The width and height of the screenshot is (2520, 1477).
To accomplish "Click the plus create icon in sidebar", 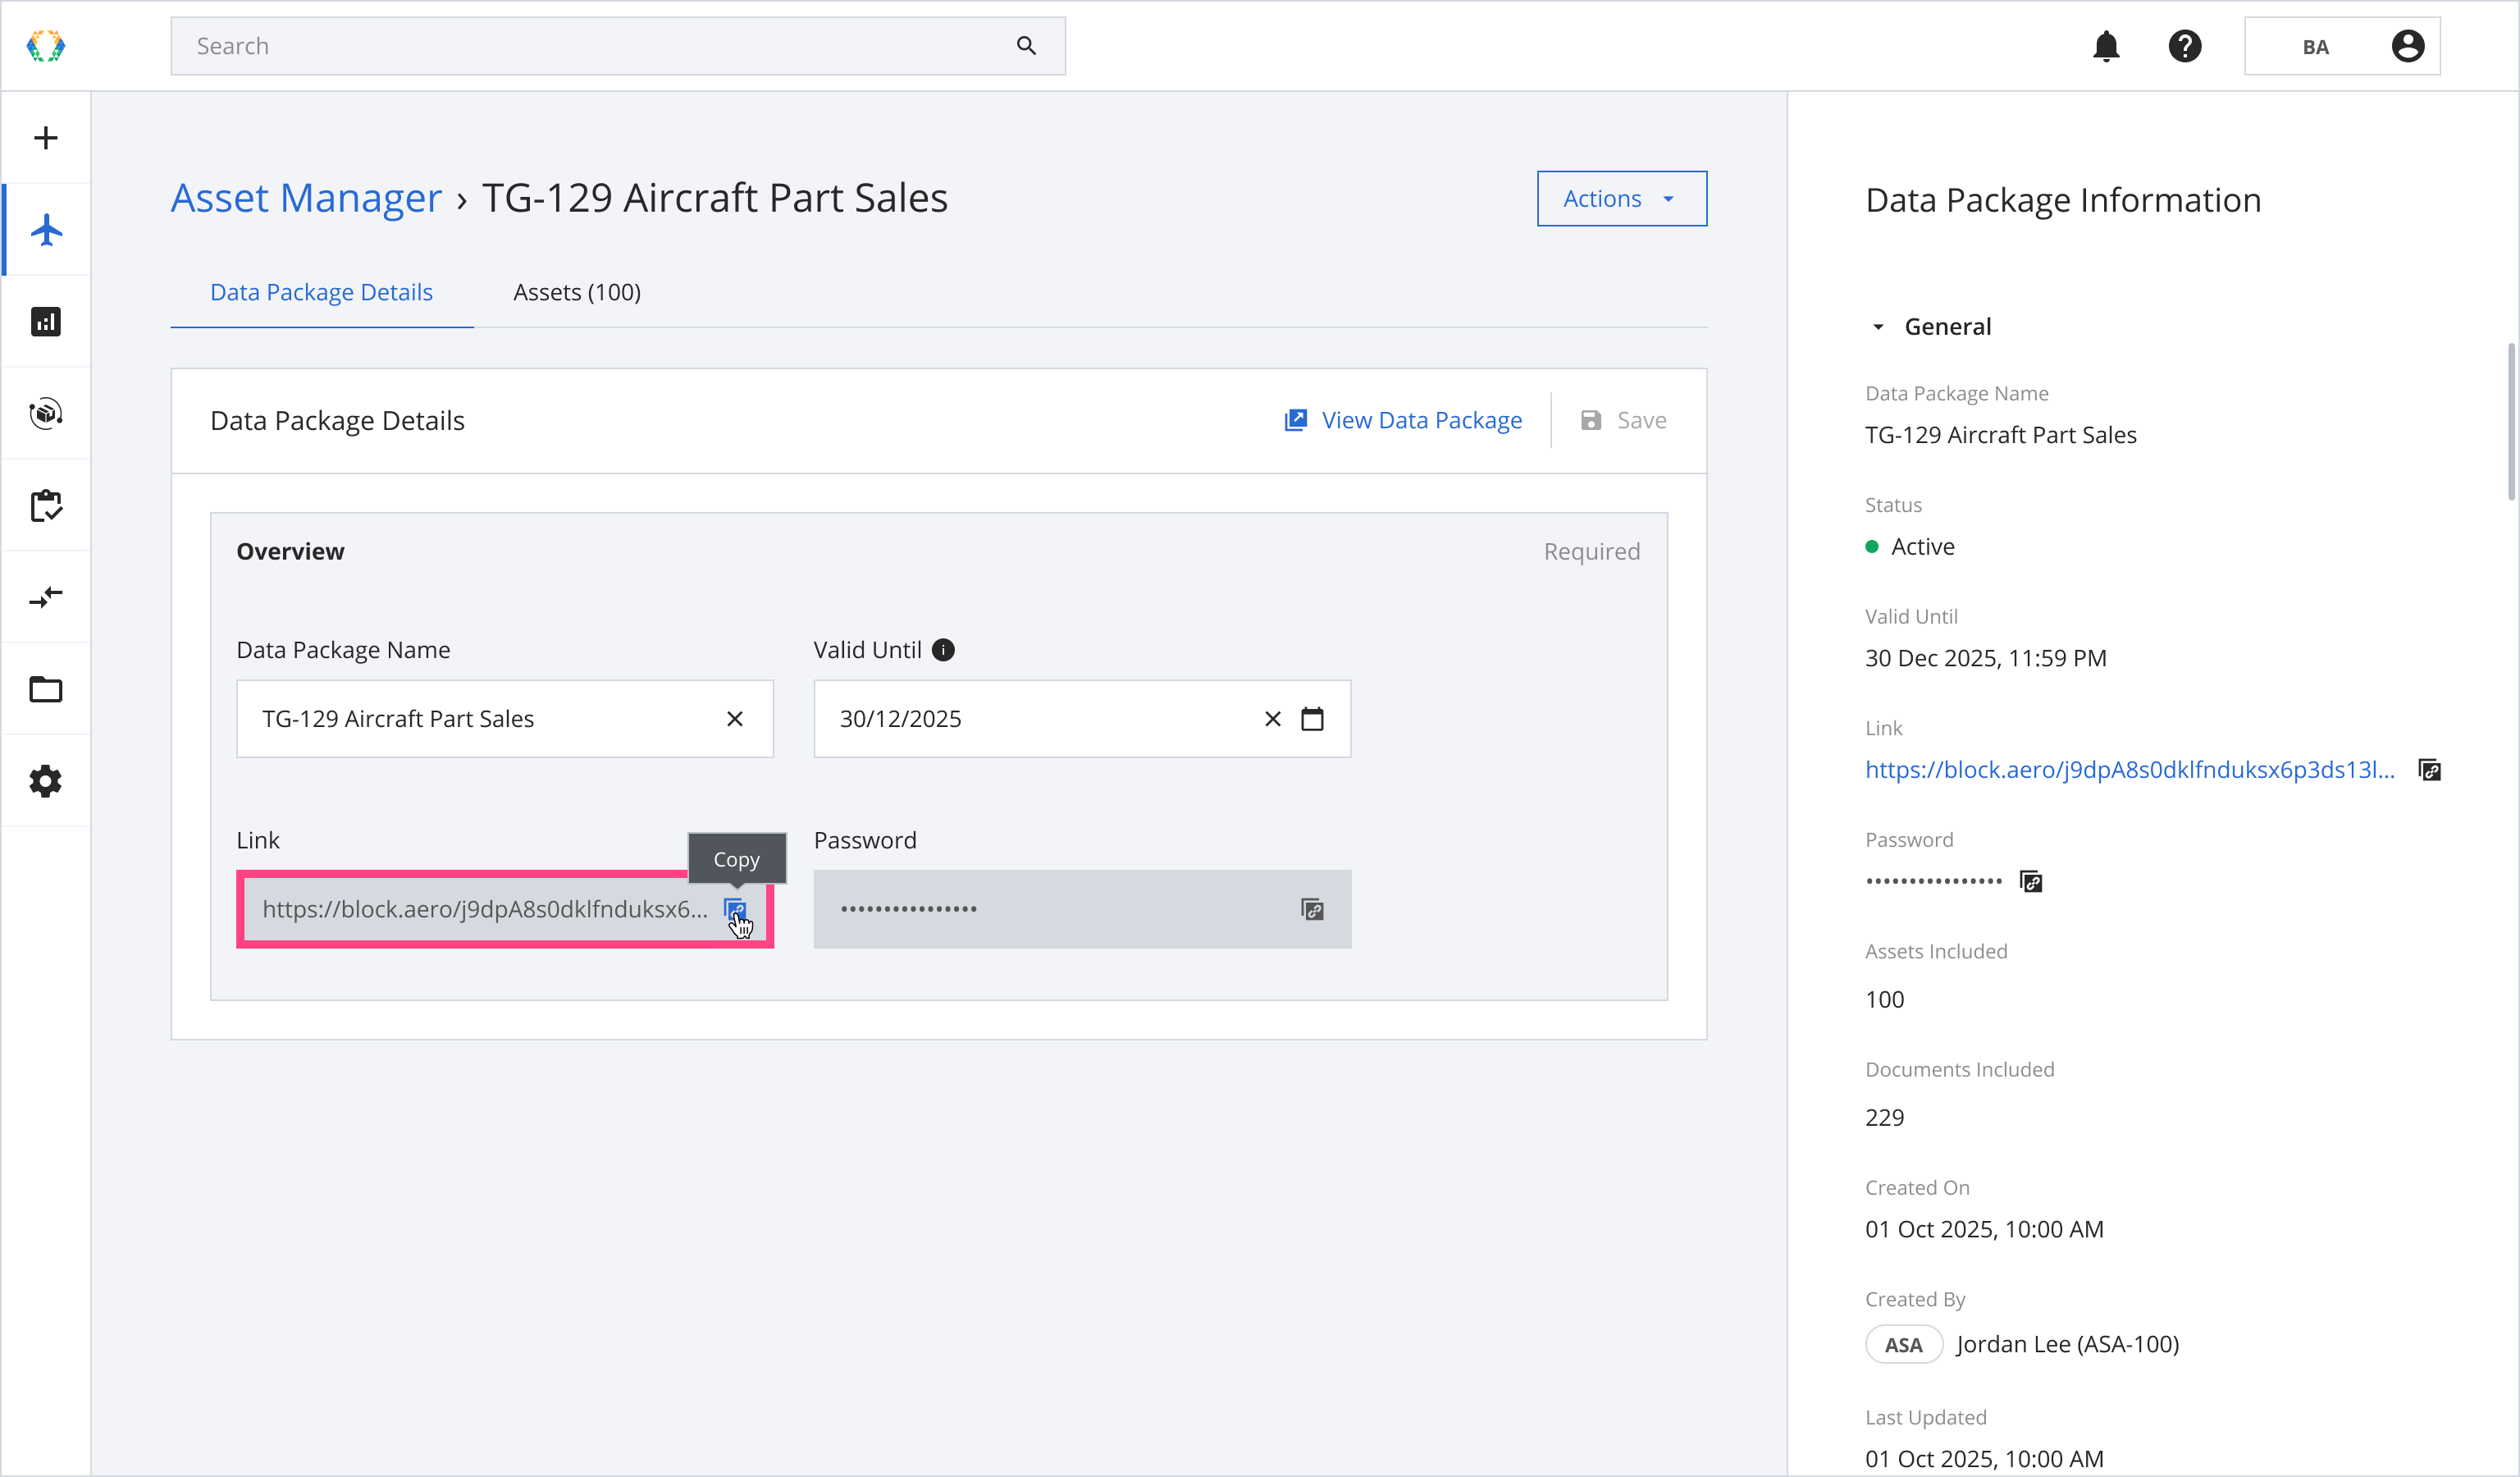I will [x=46, y=138].
